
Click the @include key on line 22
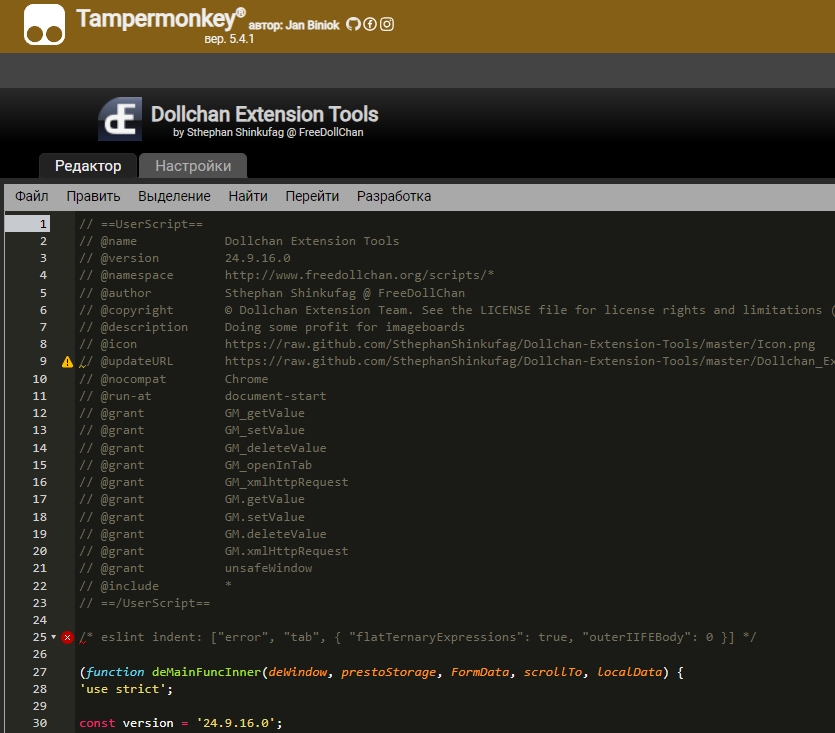tap(129, 586)
